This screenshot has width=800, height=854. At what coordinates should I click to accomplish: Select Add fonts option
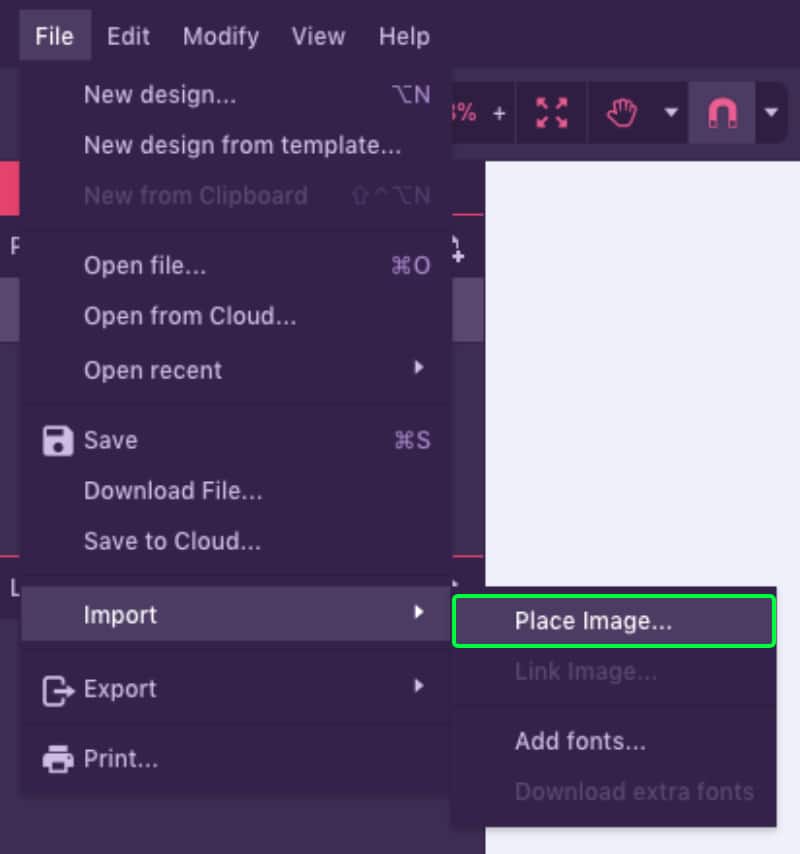(x=580, y=741)
